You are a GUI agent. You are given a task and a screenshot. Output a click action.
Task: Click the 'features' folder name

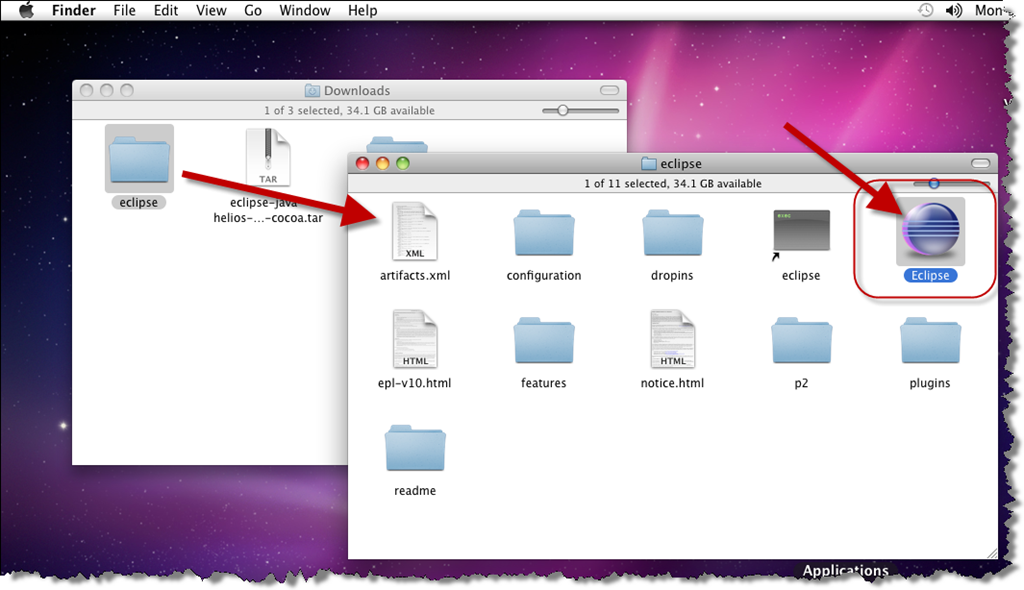click(x=543, y=384)
